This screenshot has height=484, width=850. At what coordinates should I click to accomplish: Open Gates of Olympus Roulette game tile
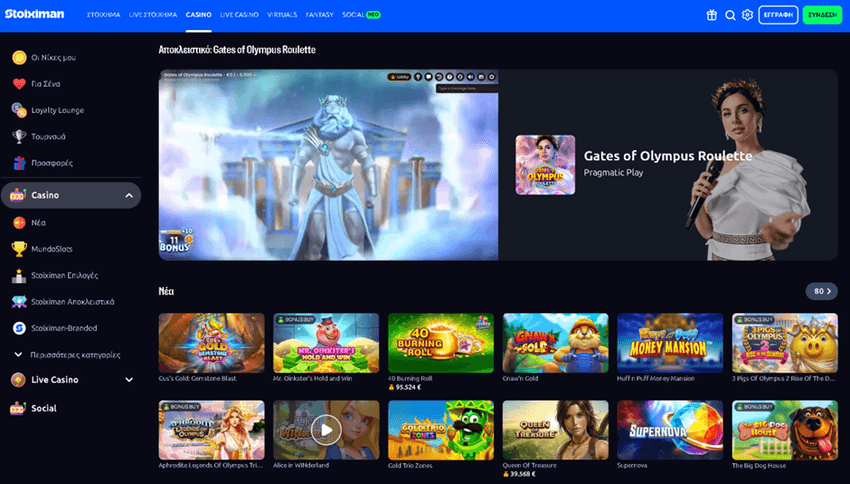pyautogui.click(x=545, y=165)
